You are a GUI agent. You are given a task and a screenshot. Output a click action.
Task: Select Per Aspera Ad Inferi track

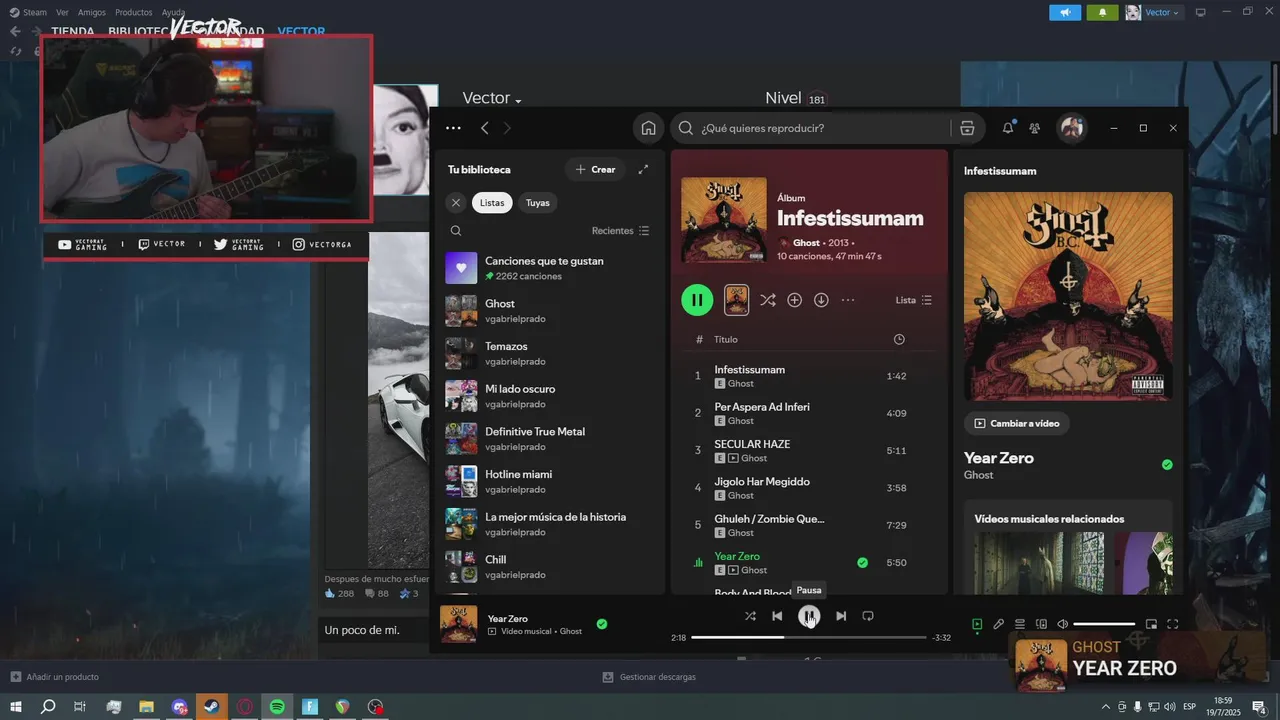809,414
